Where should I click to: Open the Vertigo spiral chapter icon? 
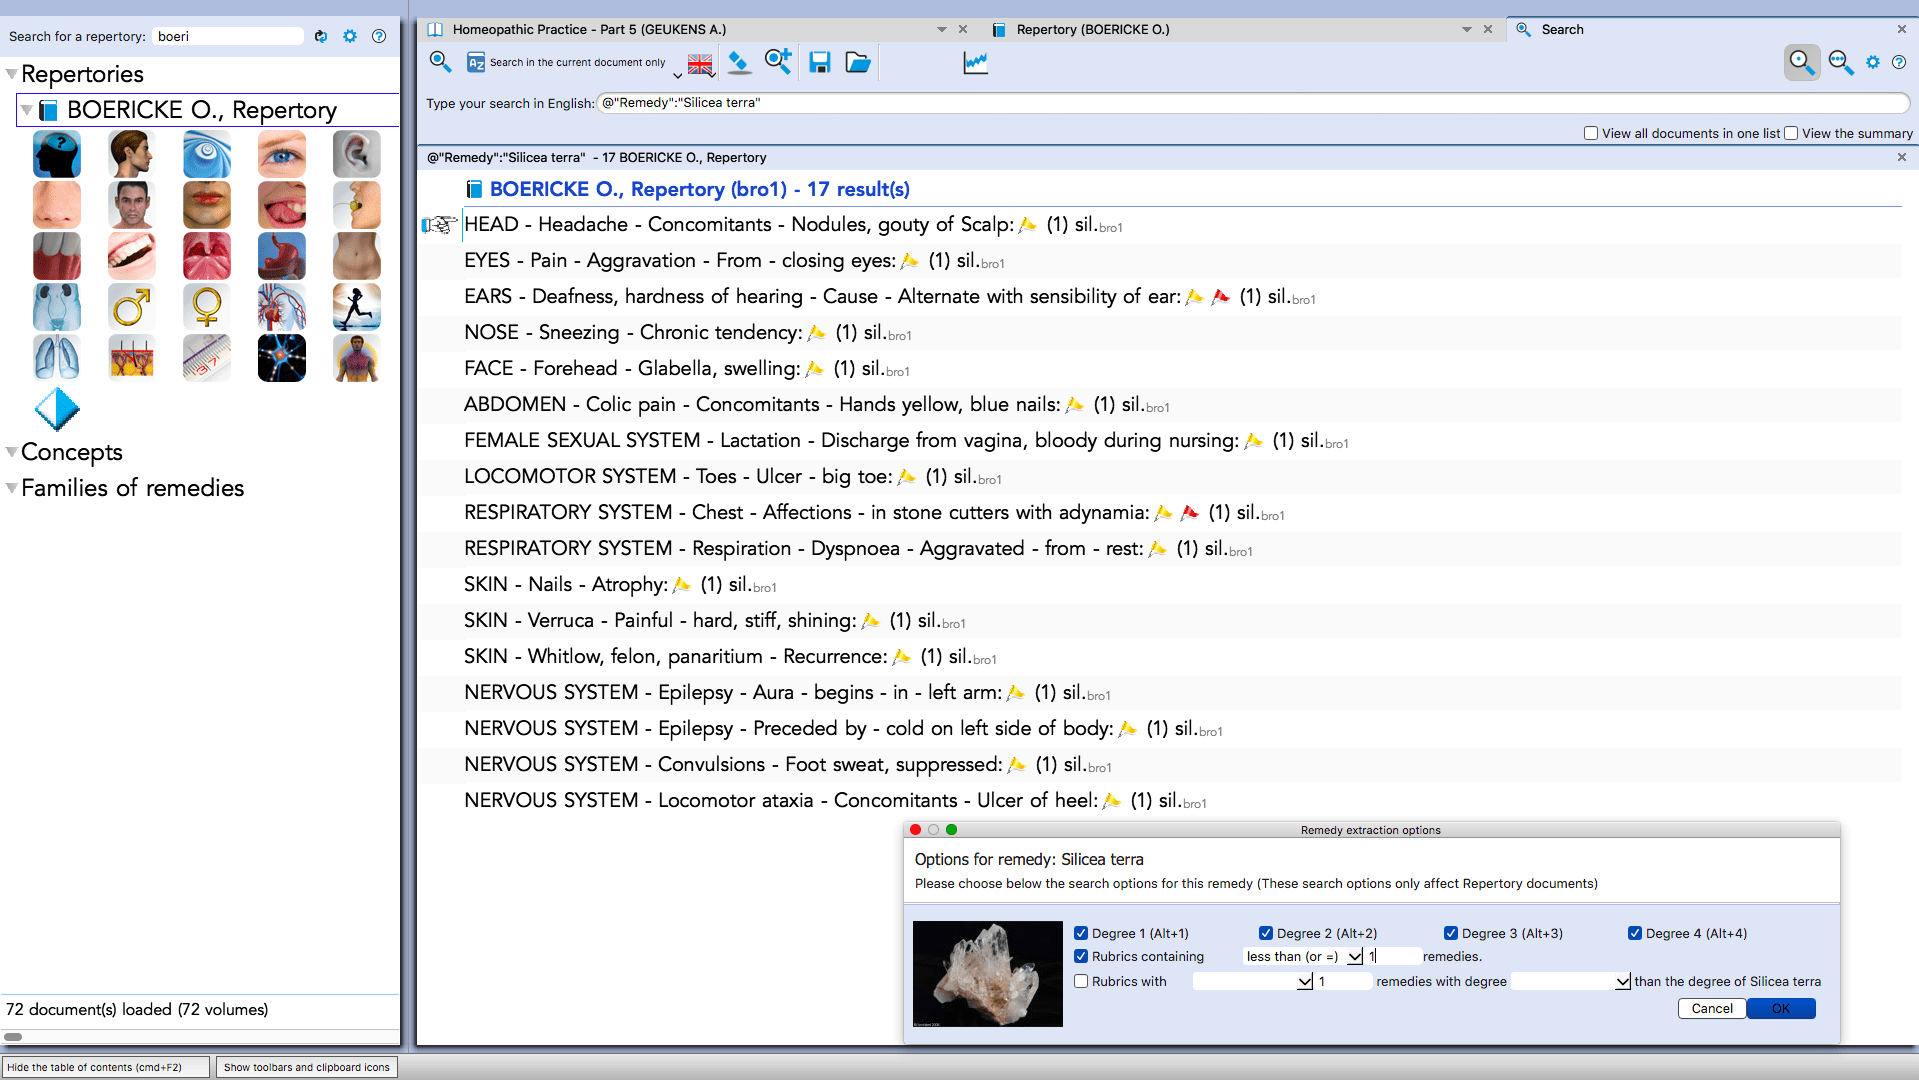[207, 154]
